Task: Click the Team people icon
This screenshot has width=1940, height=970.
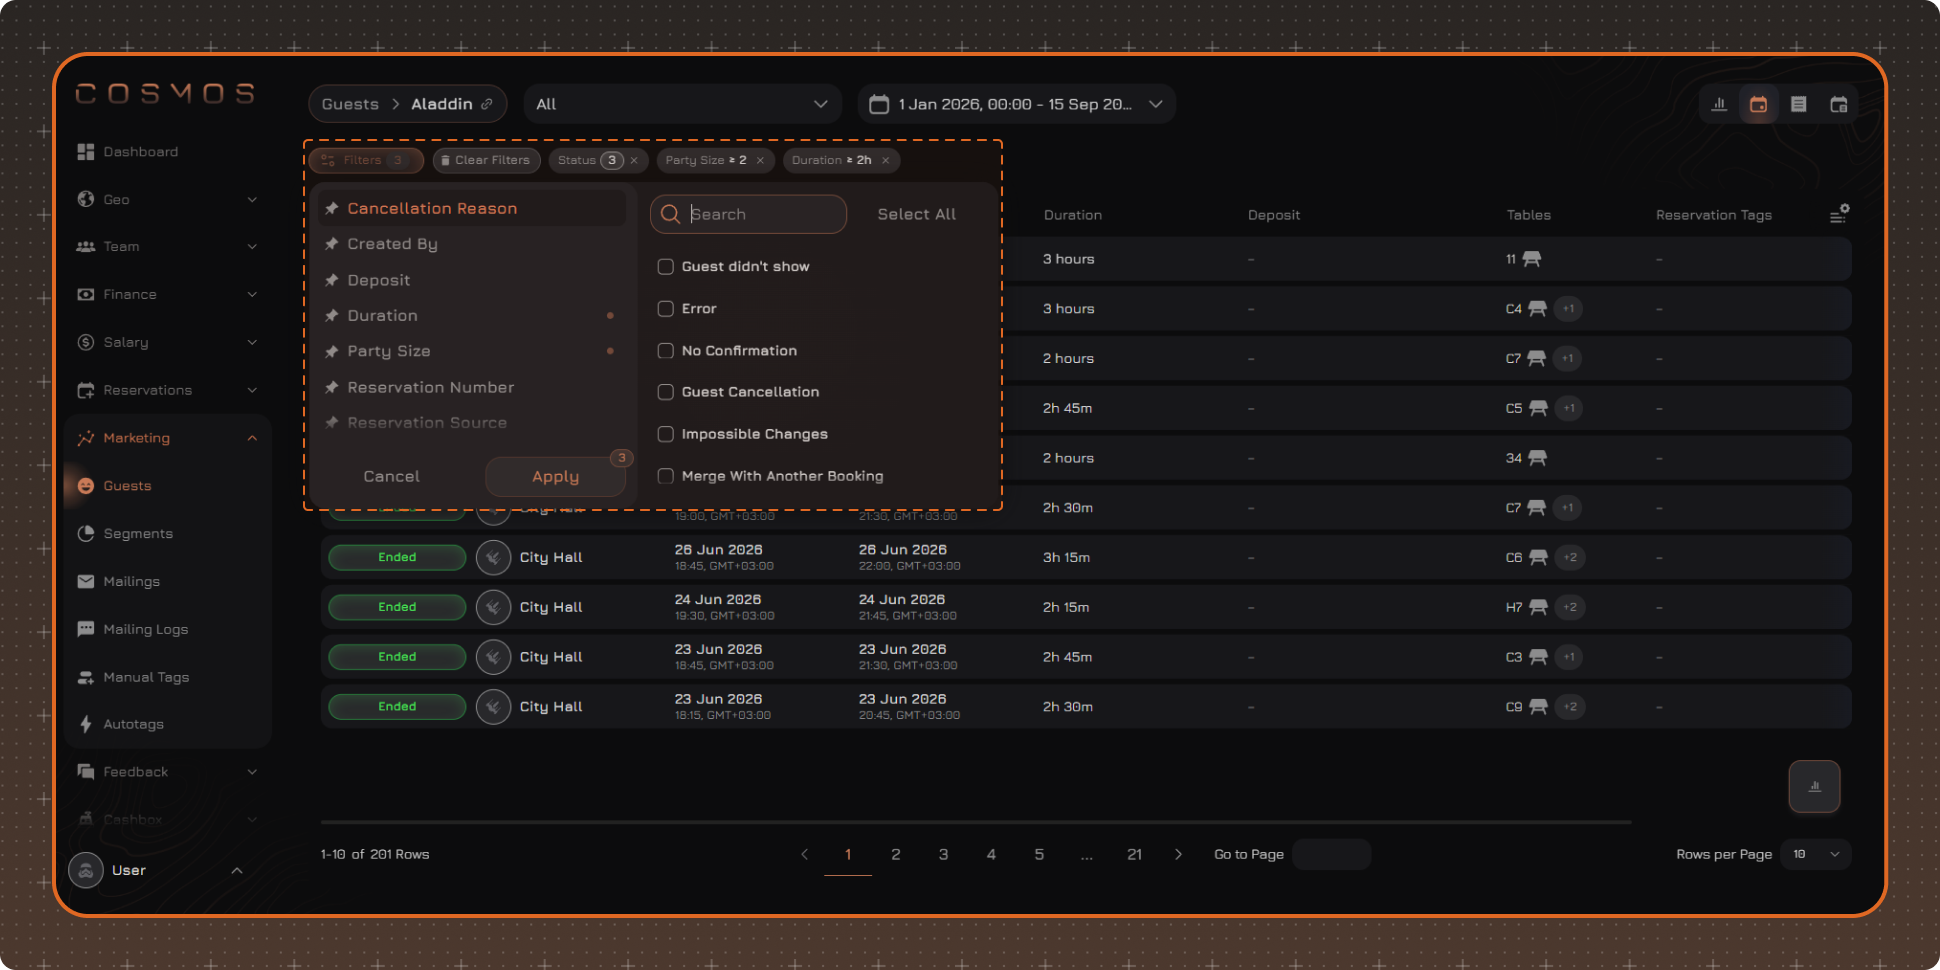Action: click(x=86, y=247)
